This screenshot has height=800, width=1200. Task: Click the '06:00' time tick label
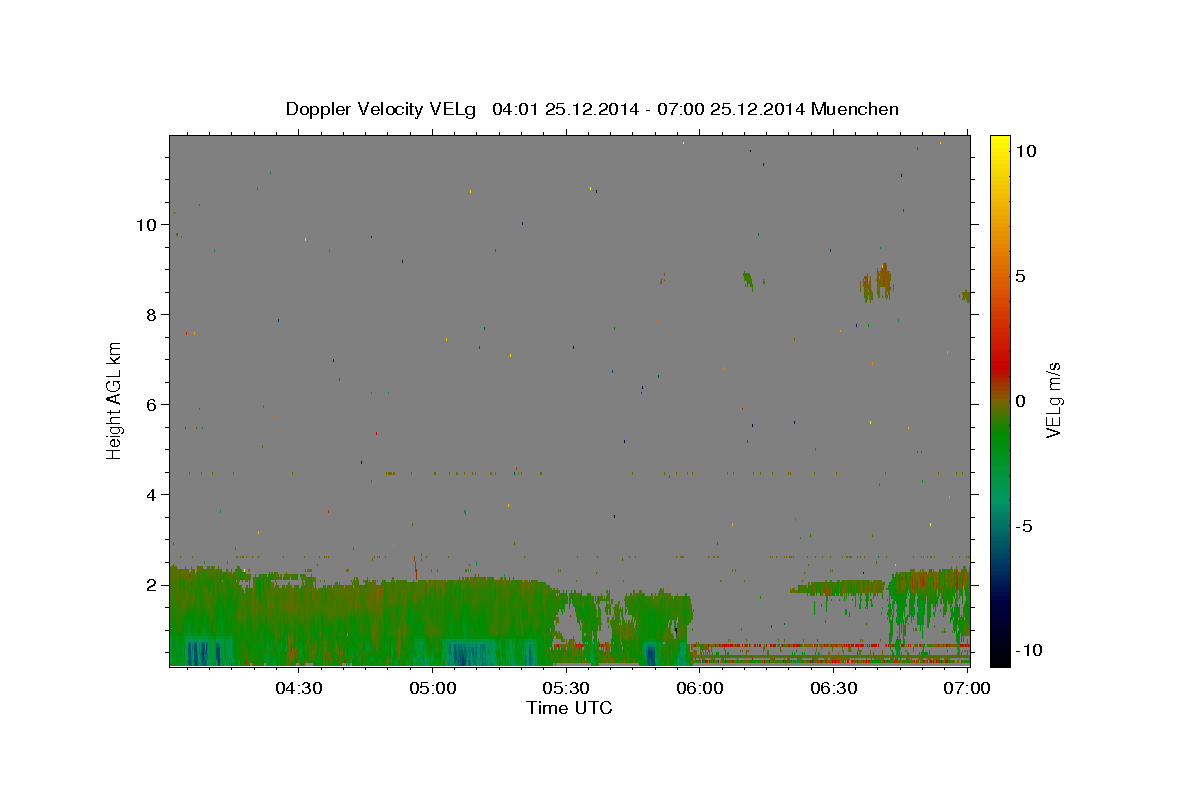(700, 688)
